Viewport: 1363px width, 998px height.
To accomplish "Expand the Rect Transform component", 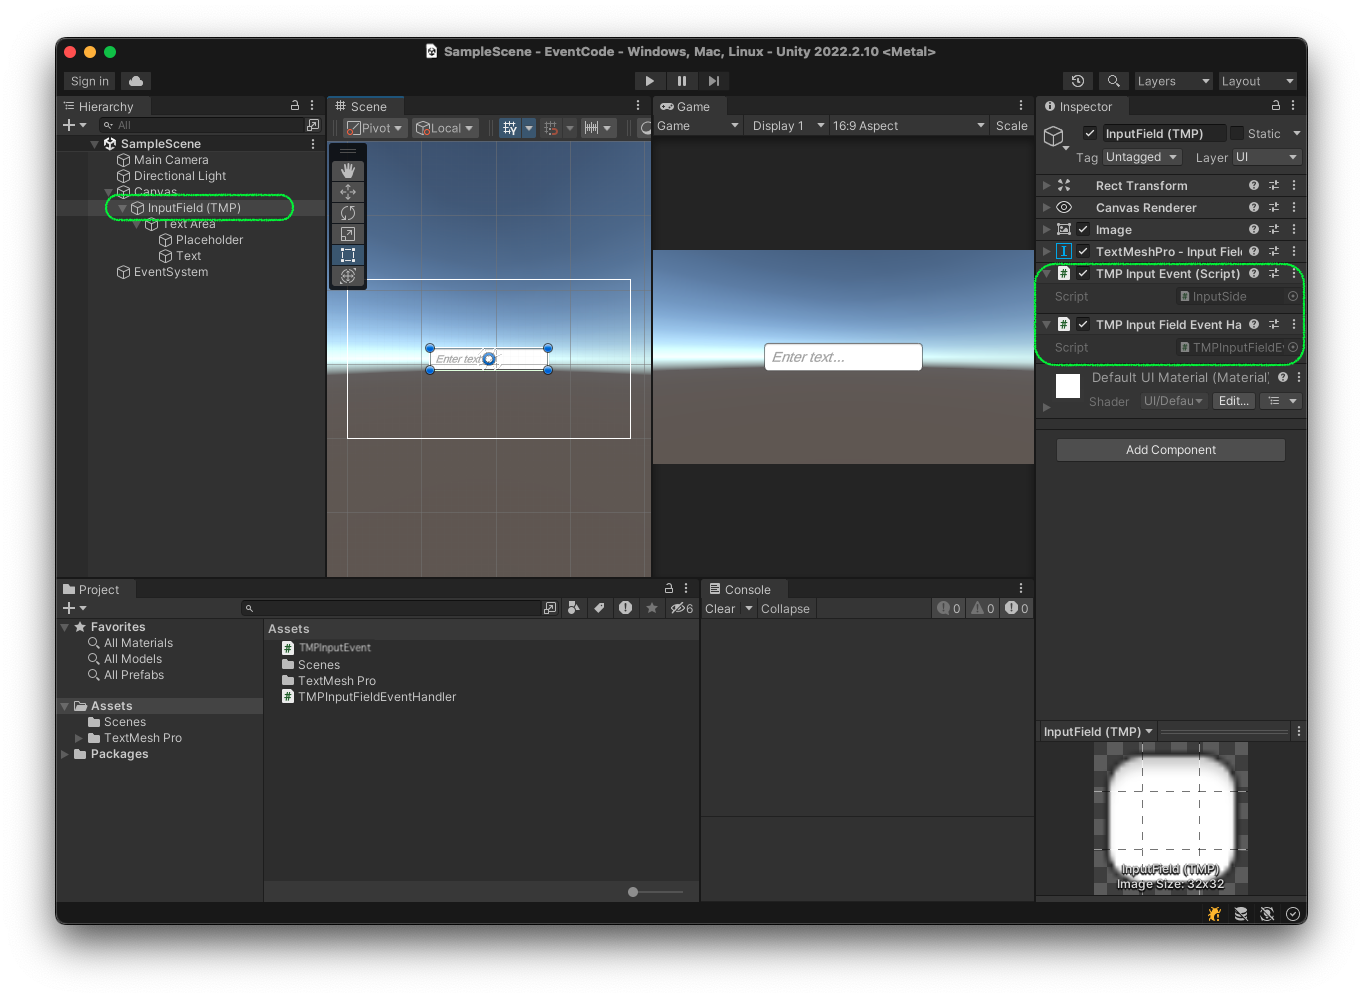I will coord(1046,185).
